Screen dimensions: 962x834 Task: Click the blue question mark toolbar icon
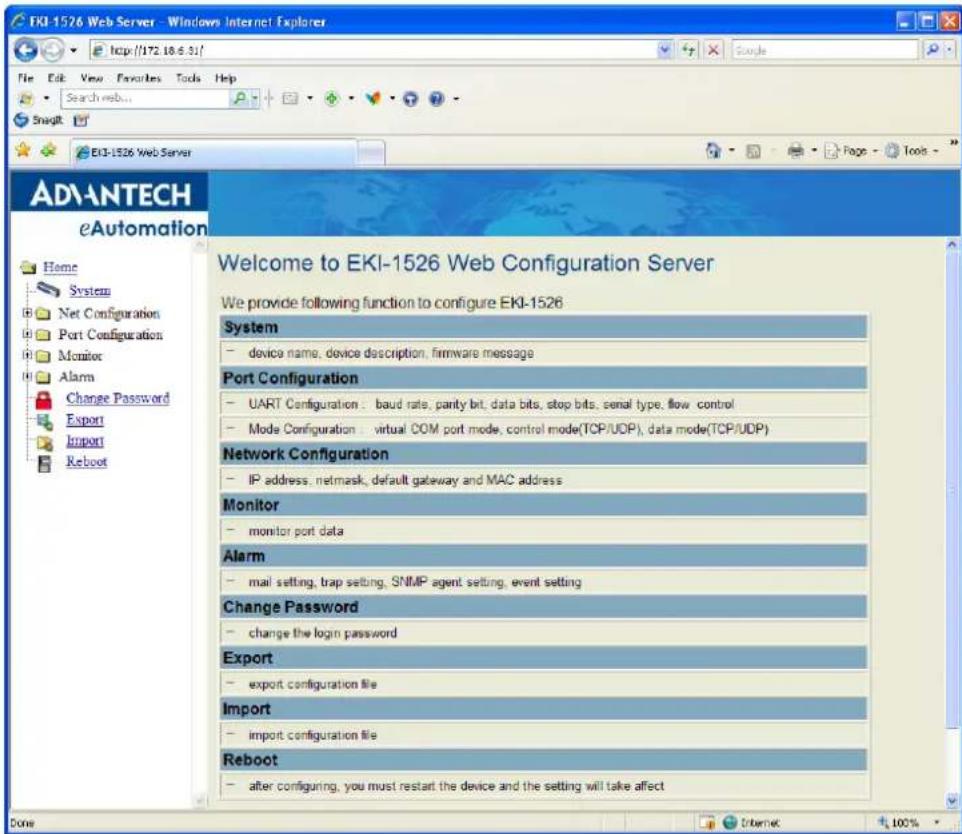(x=436, y=99)
